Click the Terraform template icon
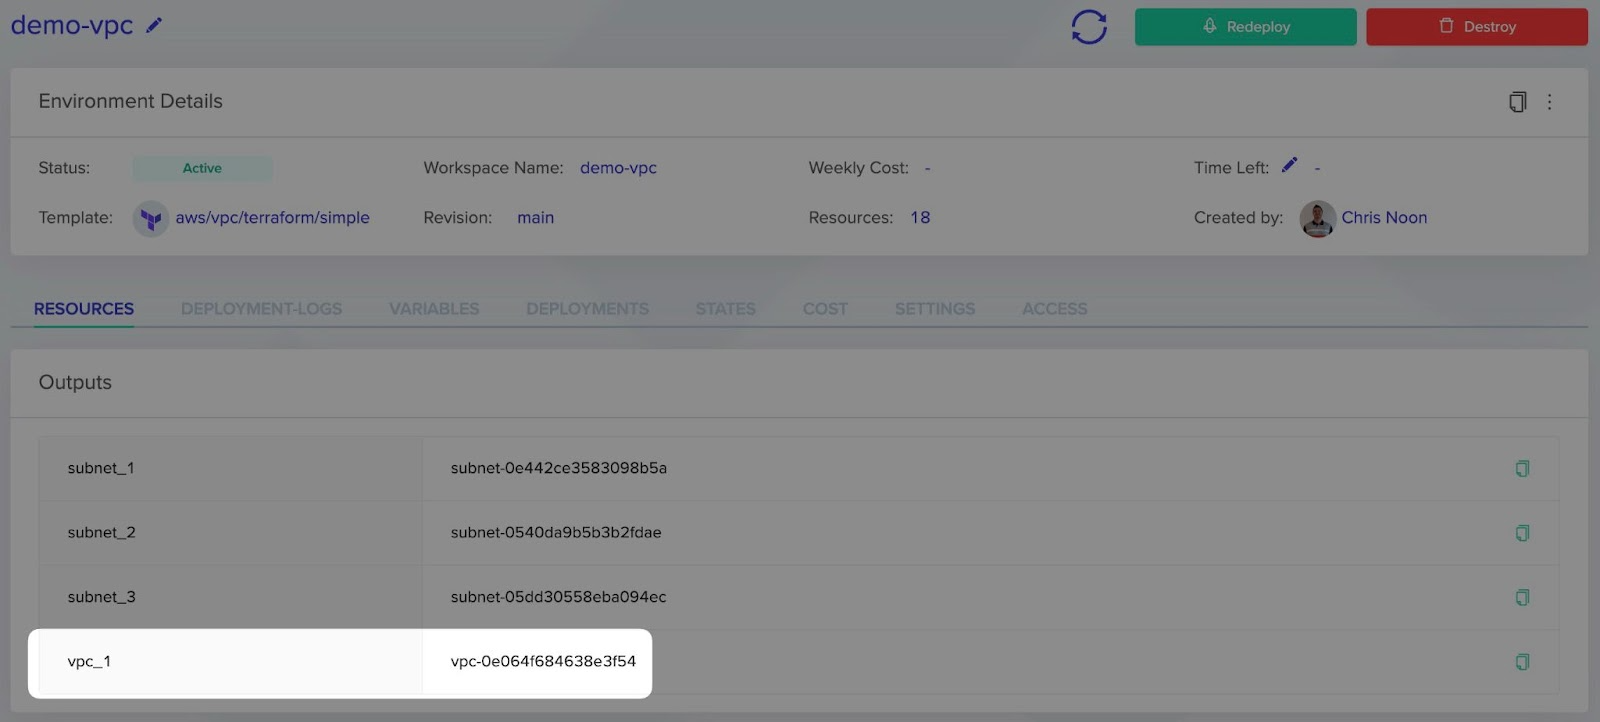The height and width of the screenshot is (722, 1600). click(151, 218)
